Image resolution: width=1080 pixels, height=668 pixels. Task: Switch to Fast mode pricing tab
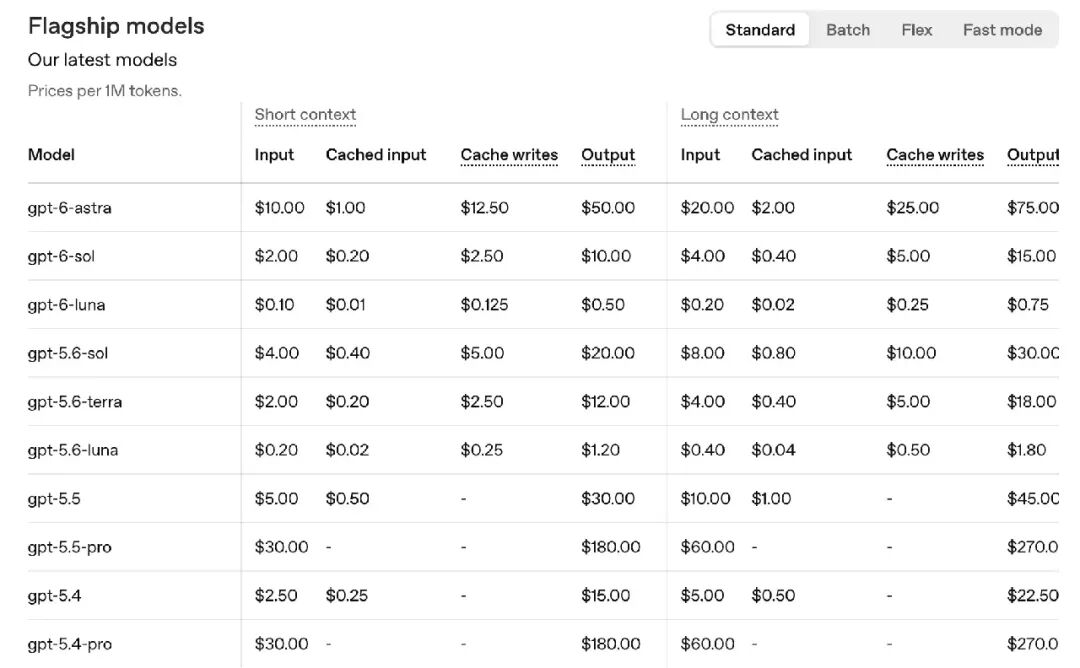[x=1002, y=30]
